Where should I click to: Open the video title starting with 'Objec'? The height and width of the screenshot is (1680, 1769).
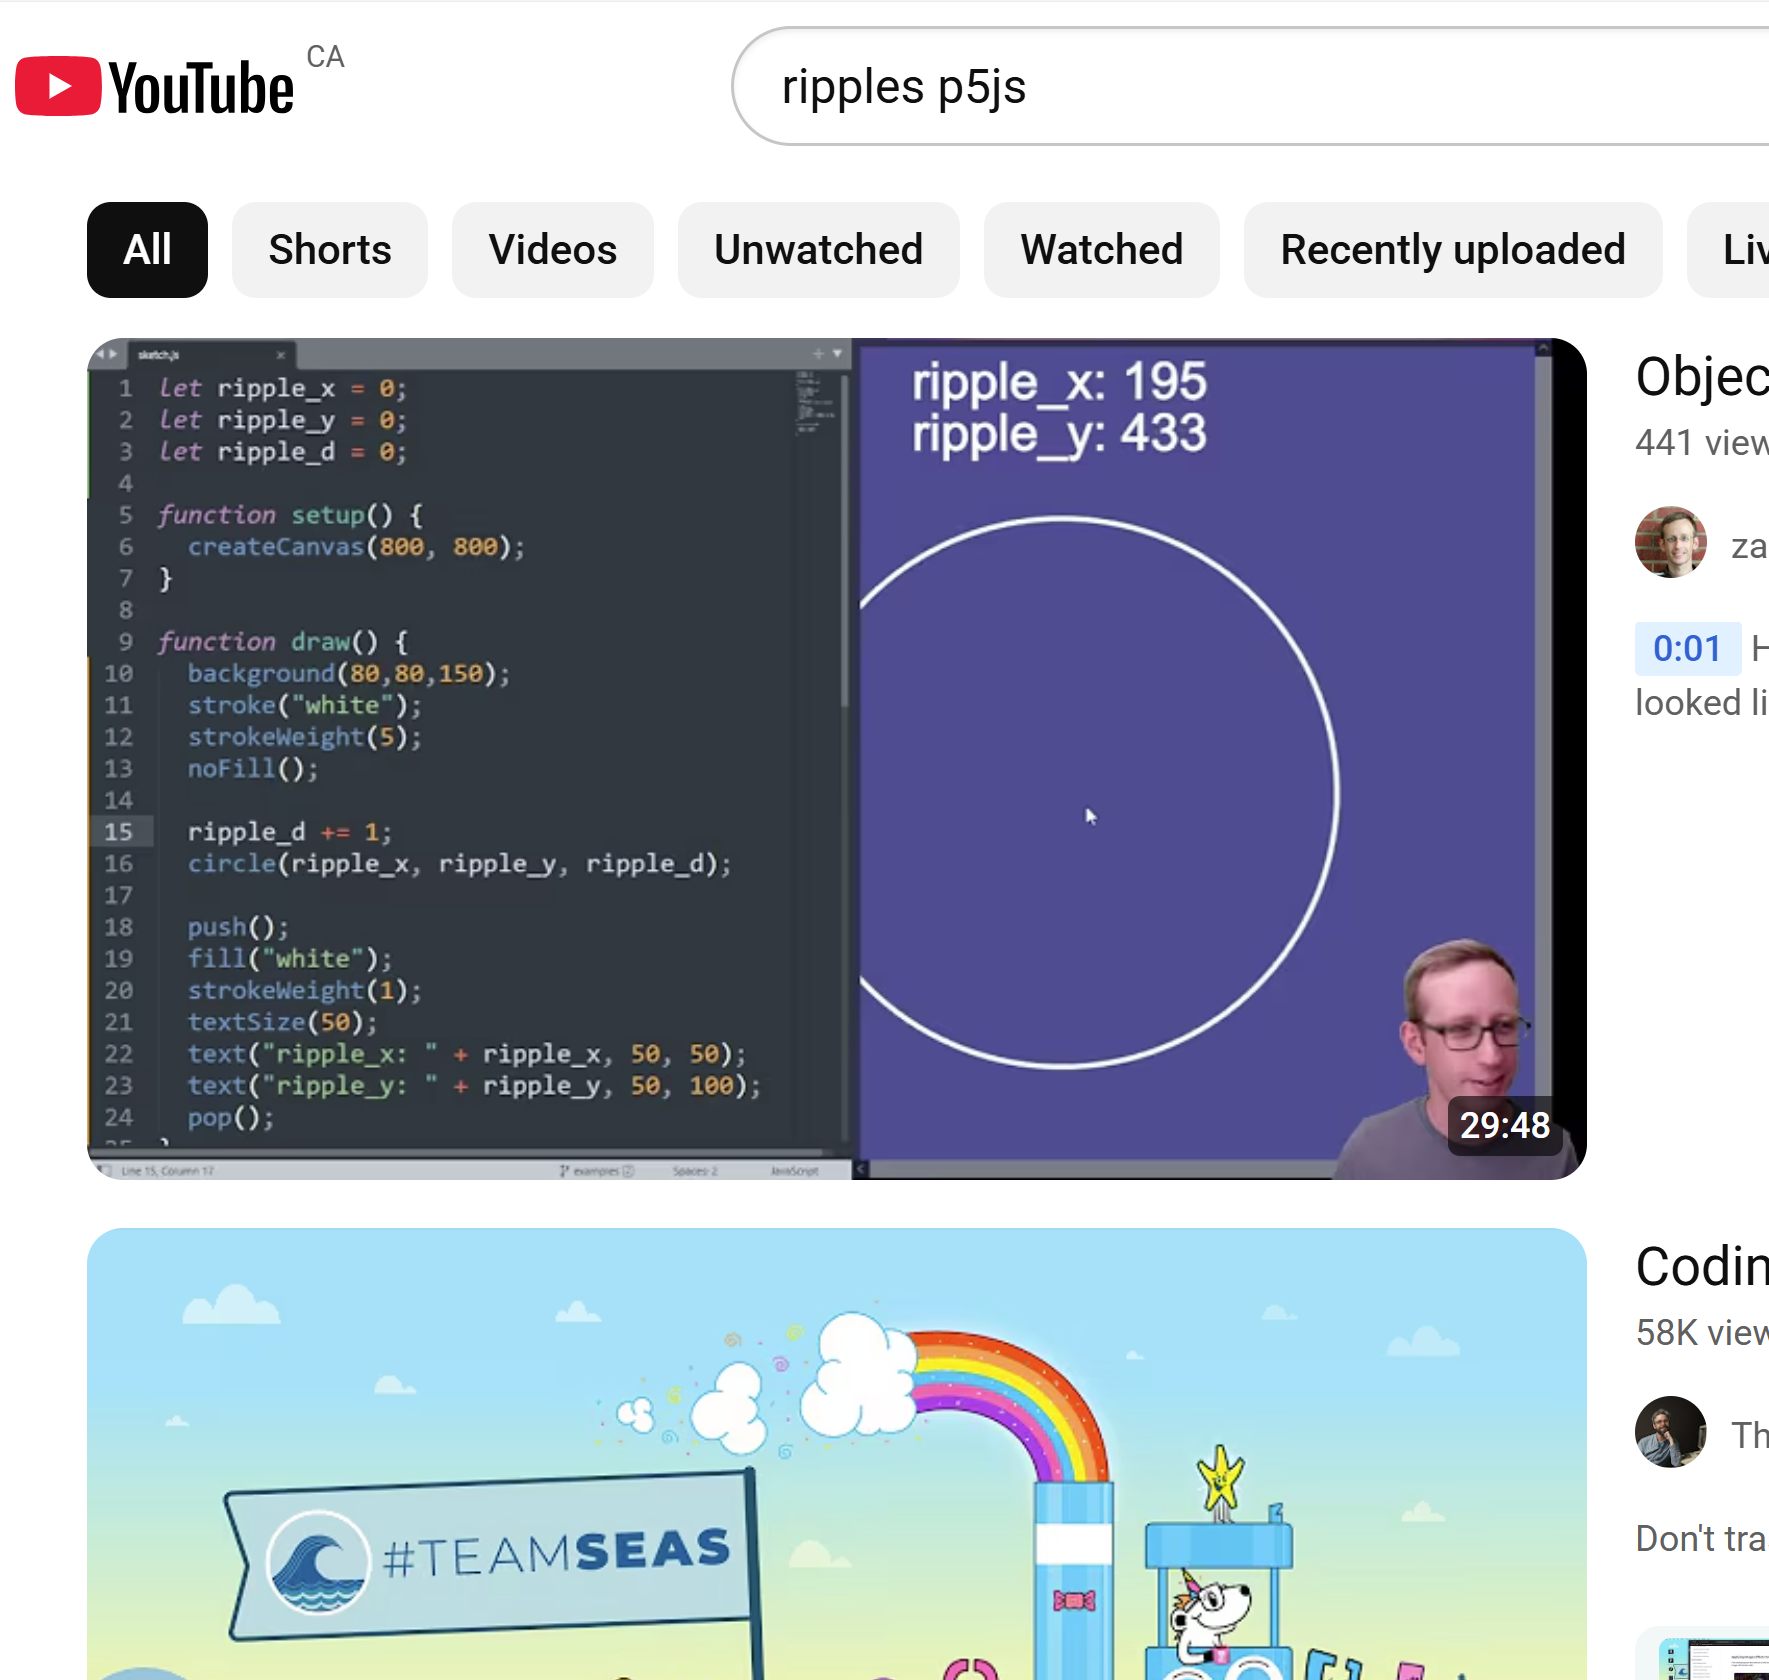(x=1701, y=378)
